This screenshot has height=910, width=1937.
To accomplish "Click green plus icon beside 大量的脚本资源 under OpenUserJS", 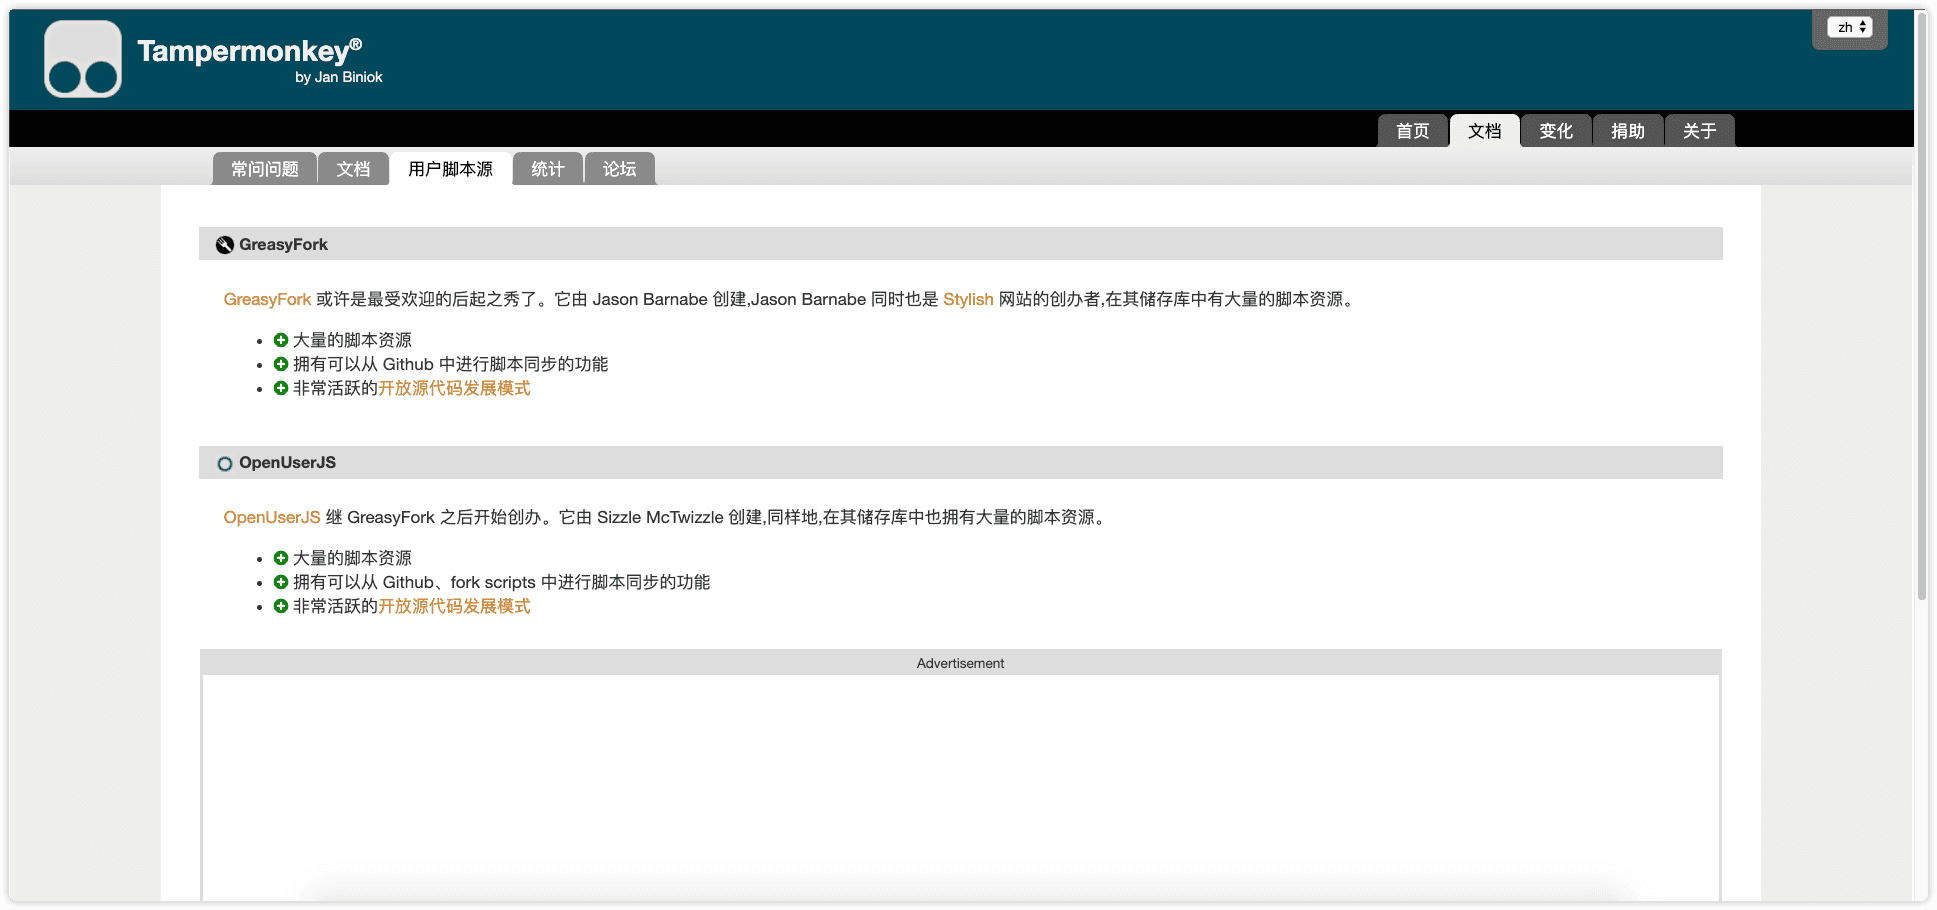I will [281, 558].
